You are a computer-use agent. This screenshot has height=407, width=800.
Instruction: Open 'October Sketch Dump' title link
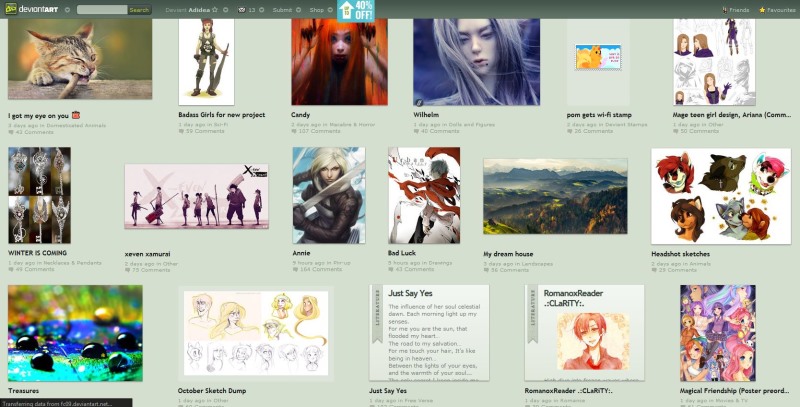(x=212, y=391)
